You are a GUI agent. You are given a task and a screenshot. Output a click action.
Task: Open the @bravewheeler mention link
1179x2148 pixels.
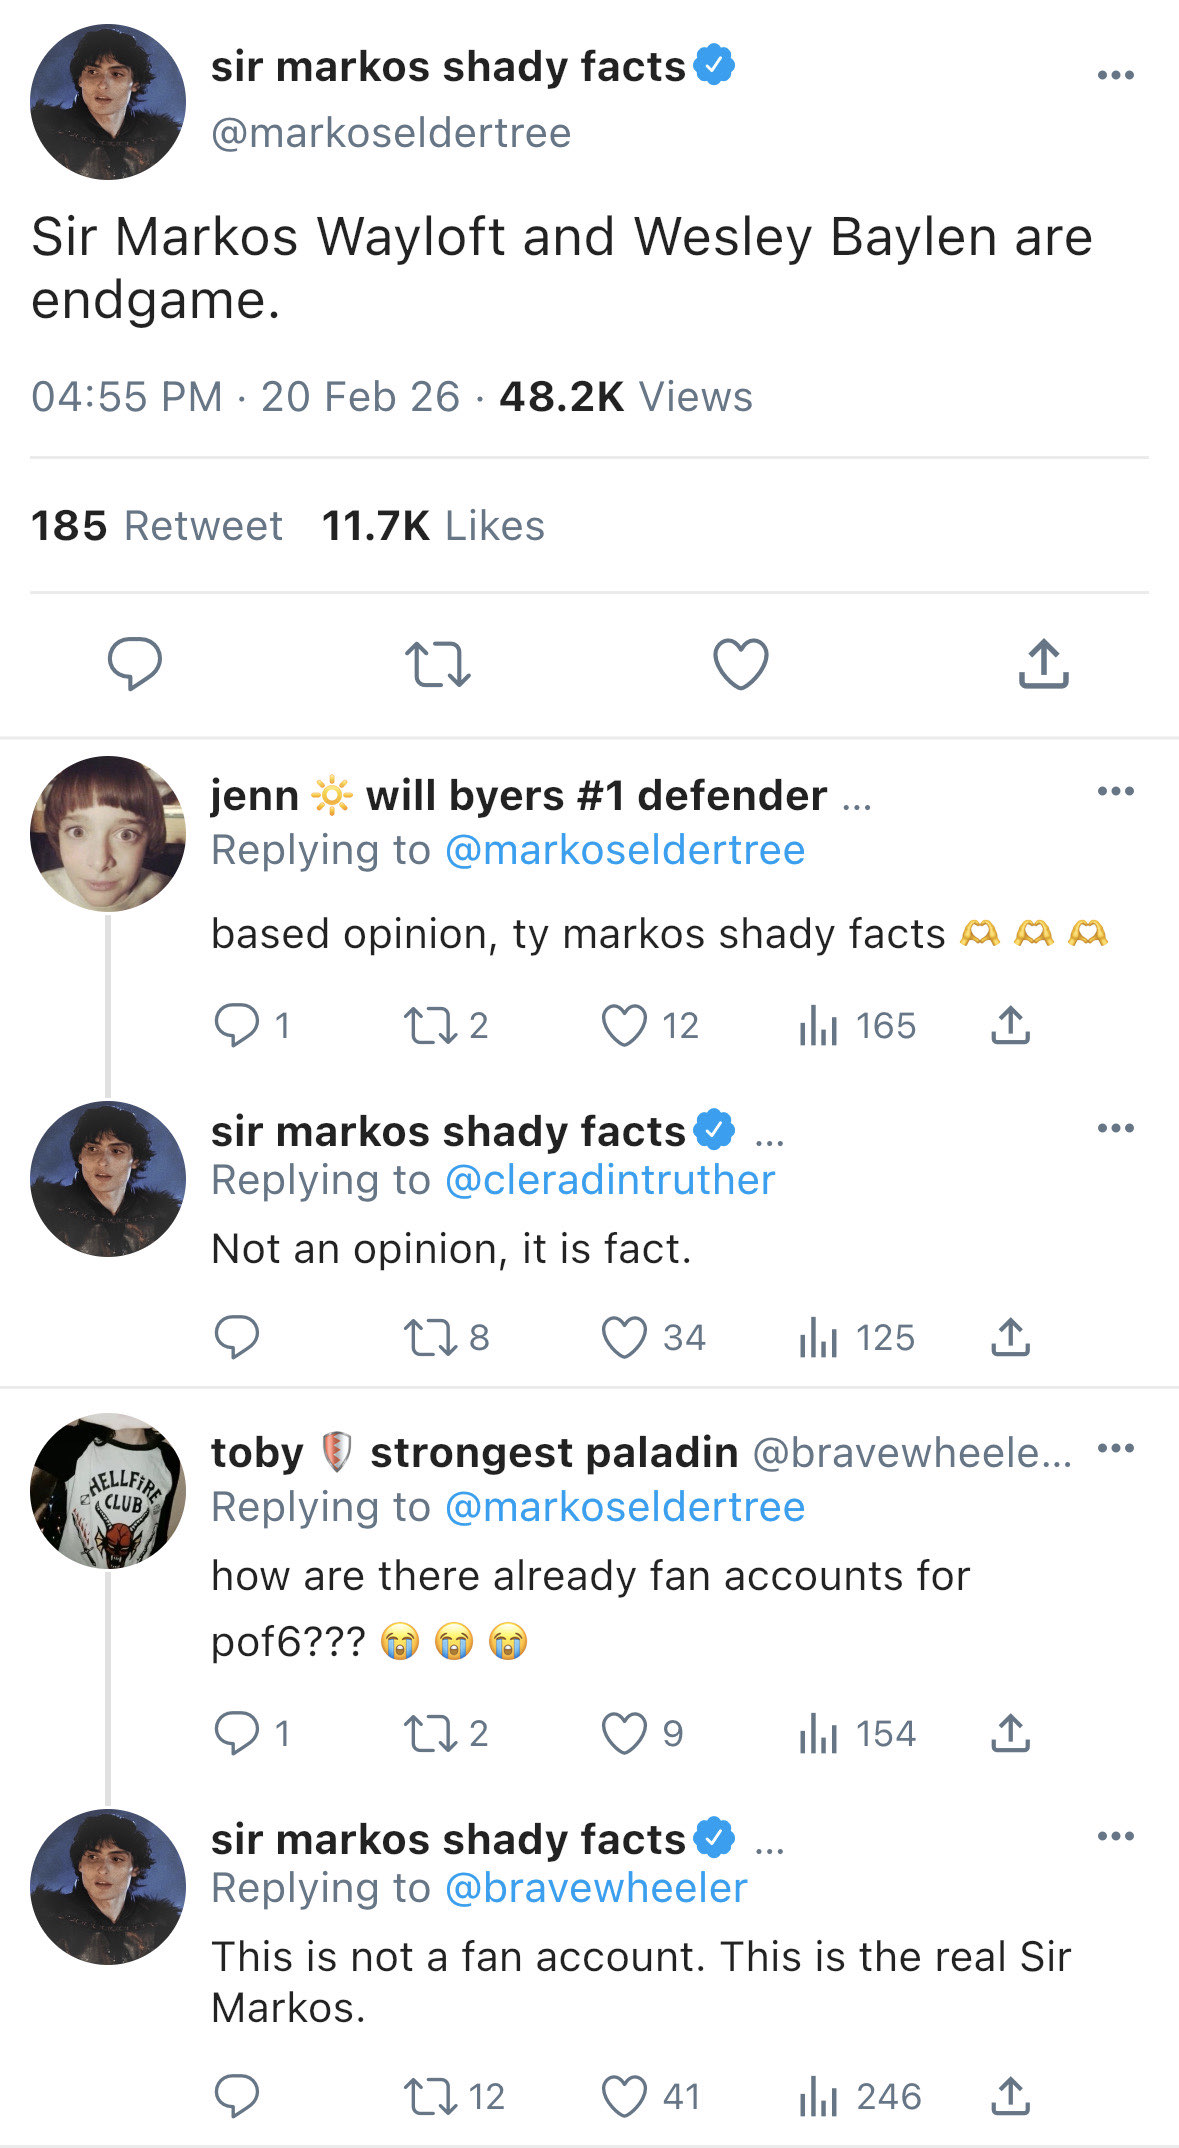click(596, 1888)
